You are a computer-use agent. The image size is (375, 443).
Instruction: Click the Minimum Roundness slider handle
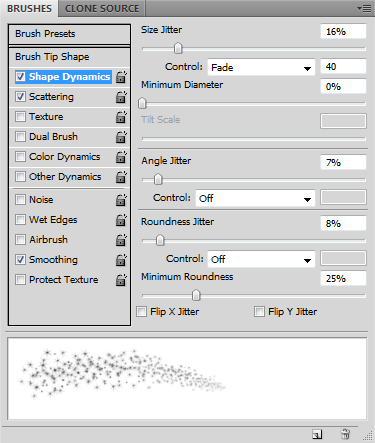[196, 295]
